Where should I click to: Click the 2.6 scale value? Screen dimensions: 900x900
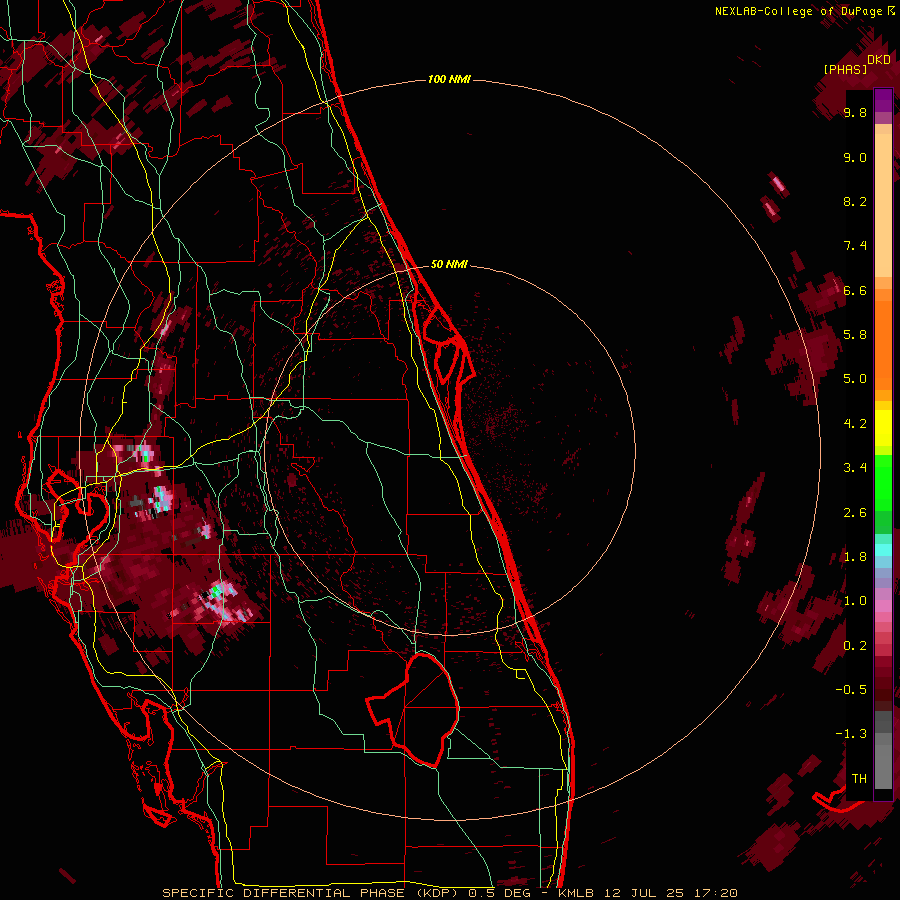tap(855, 512)
